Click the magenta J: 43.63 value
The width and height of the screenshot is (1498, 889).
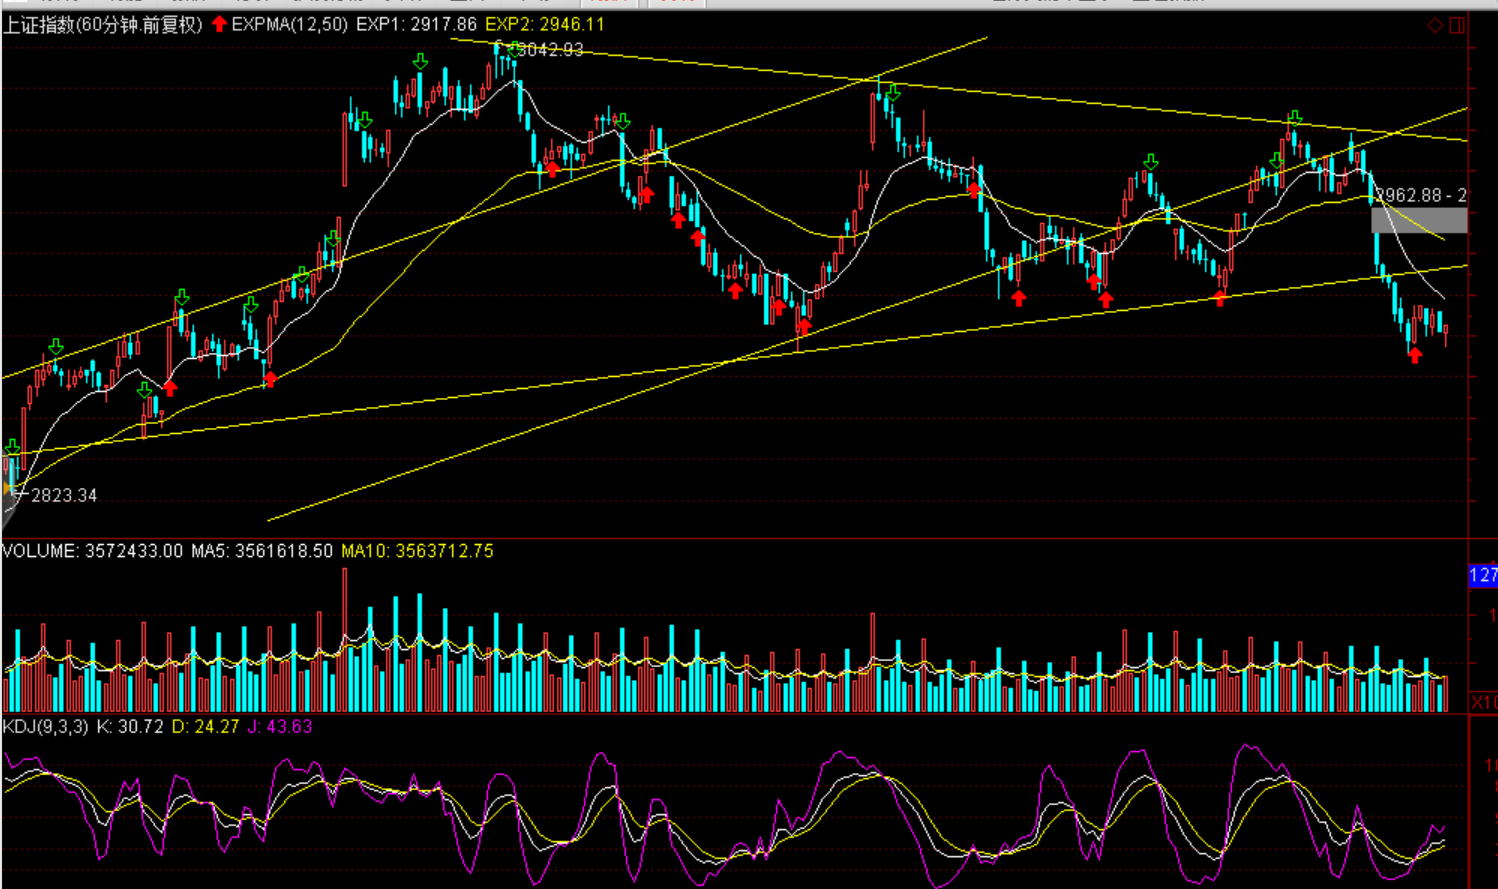pyautogui.click(x=280, y=727)
